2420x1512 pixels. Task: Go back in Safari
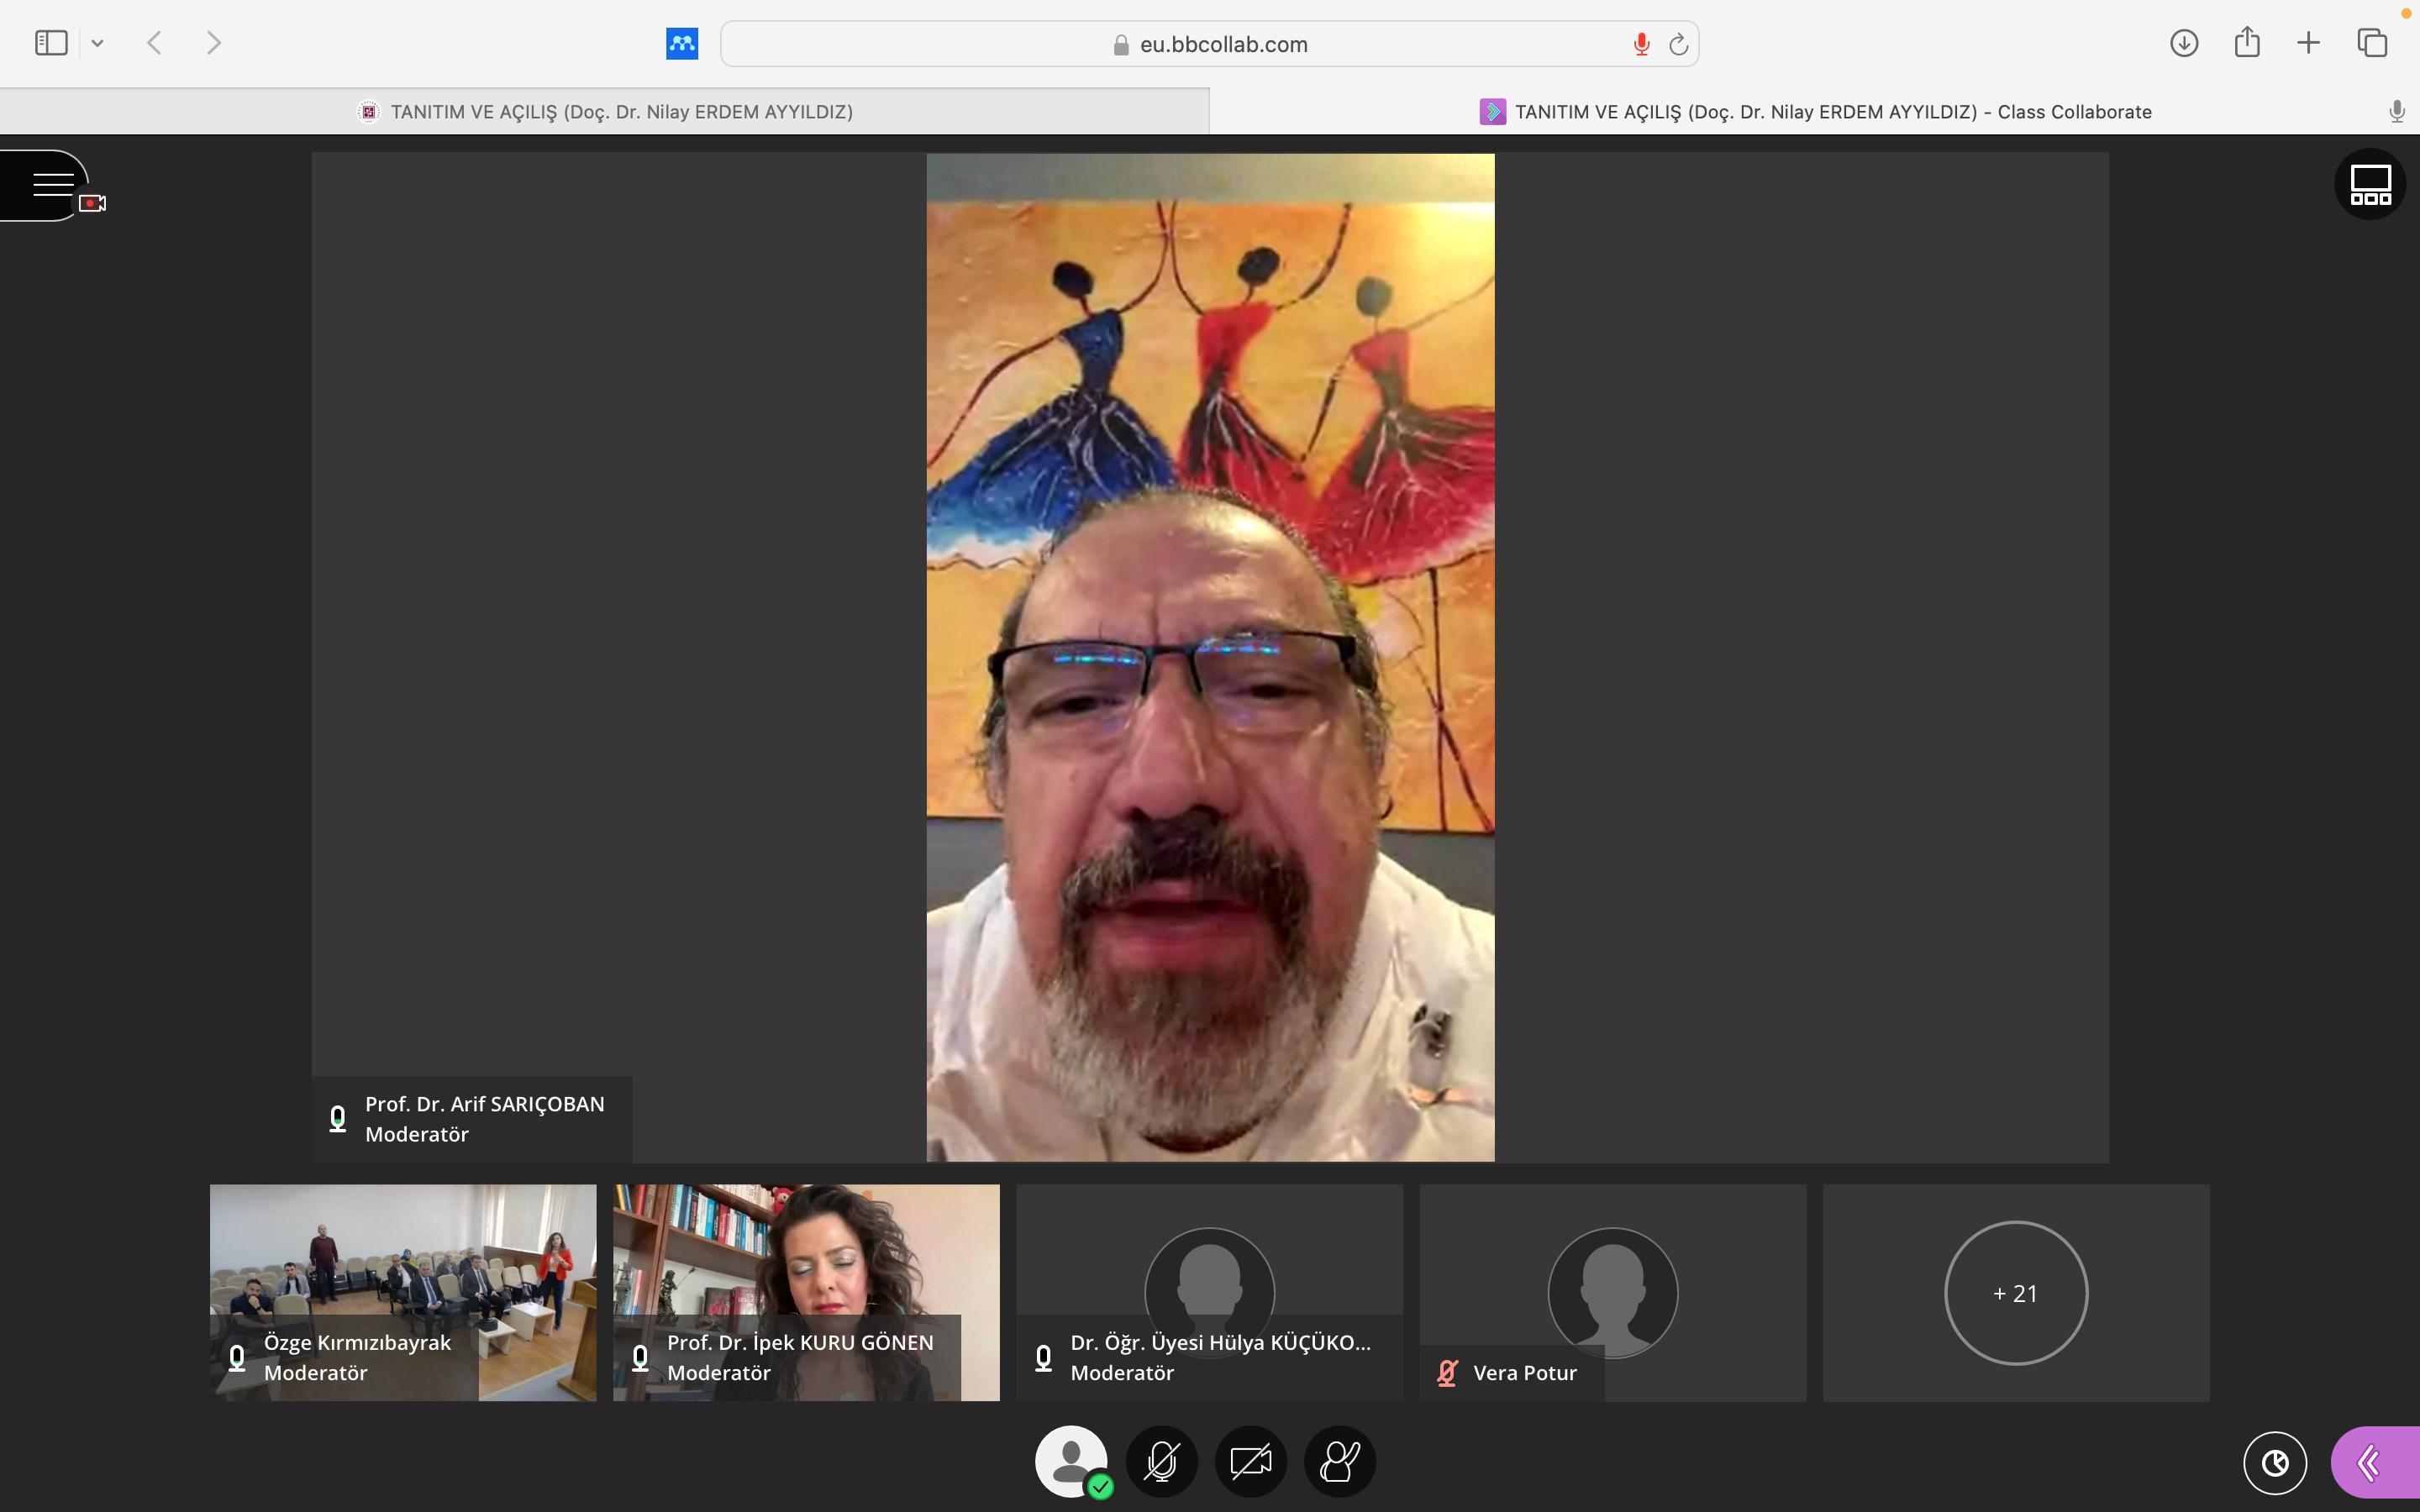[x=154, y=43]
